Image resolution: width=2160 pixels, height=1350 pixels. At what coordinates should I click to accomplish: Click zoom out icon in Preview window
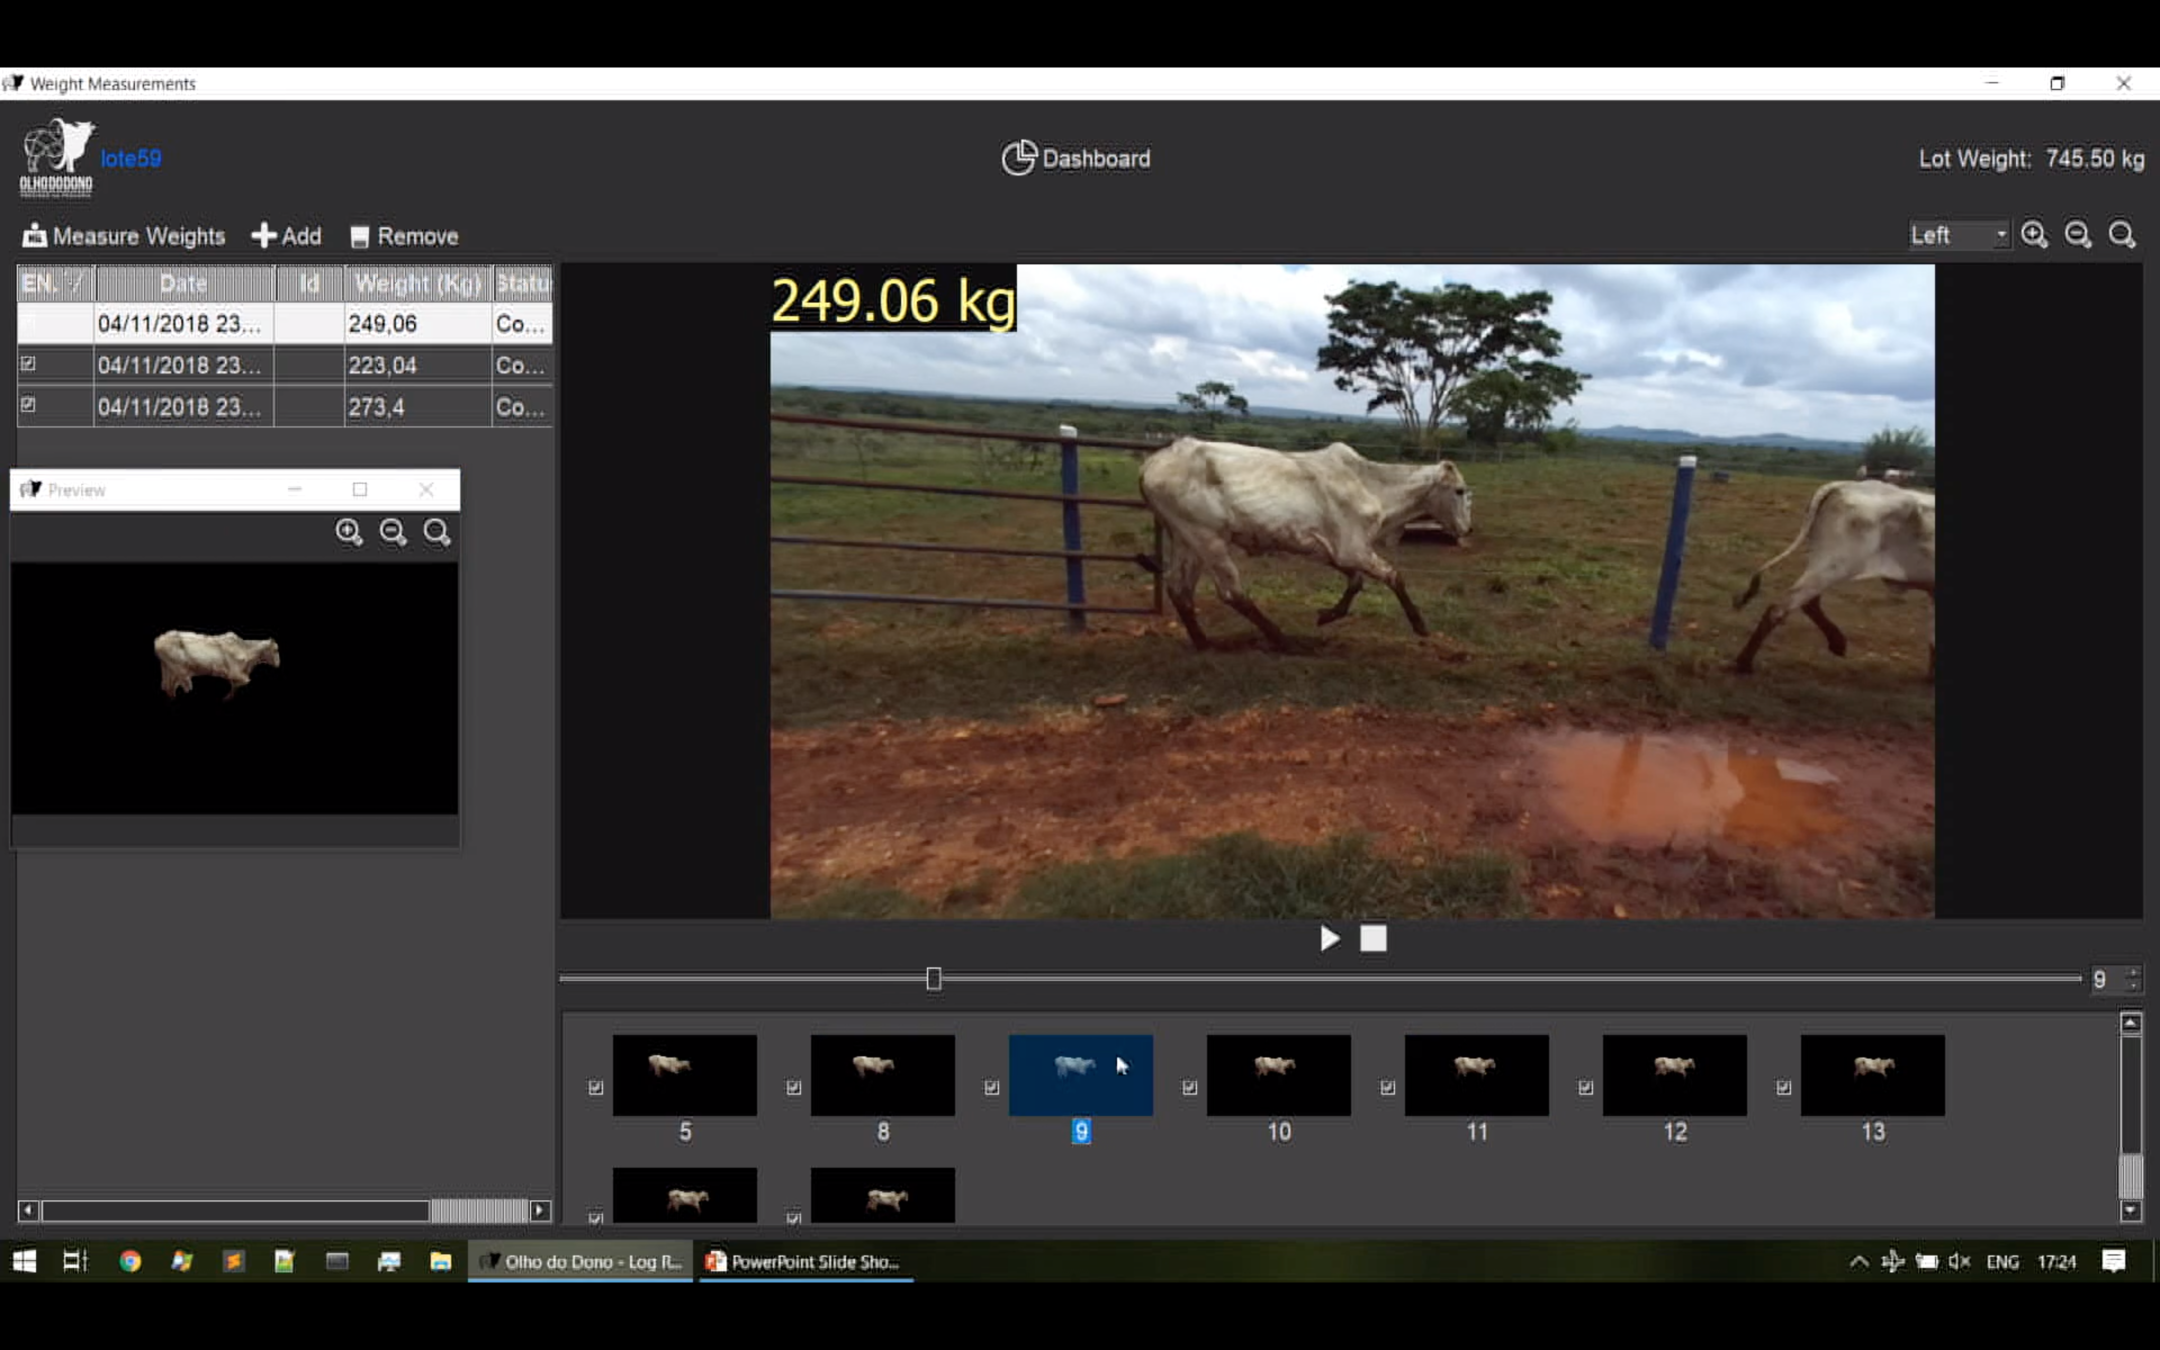392,532
